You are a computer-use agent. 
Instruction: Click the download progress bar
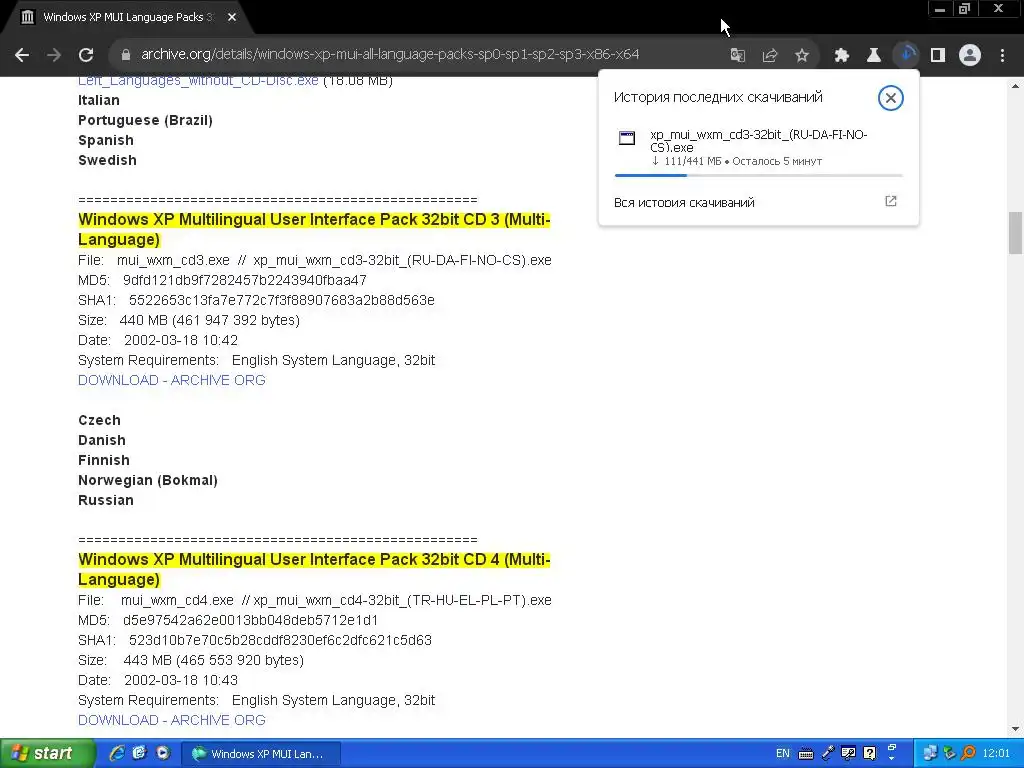pyautogui.click(x=758, y=175)
